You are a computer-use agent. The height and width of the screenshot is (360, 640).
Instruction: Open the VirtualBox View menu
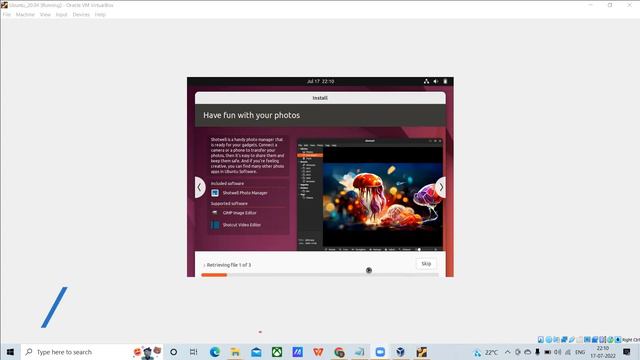(45, 14)
